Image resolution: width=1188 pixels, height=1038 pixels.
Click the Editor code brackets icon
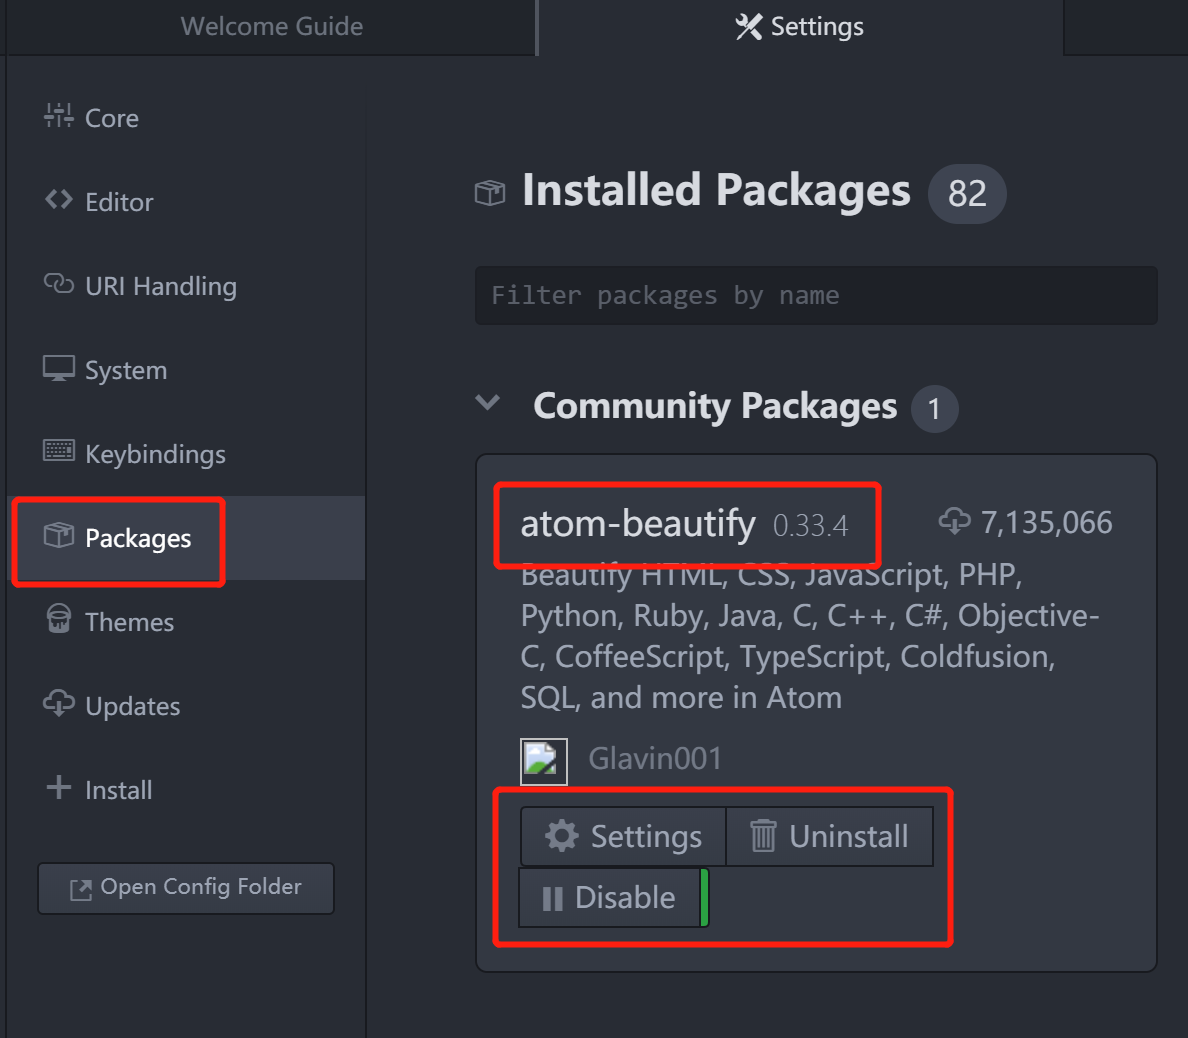[x=58, y=200]
